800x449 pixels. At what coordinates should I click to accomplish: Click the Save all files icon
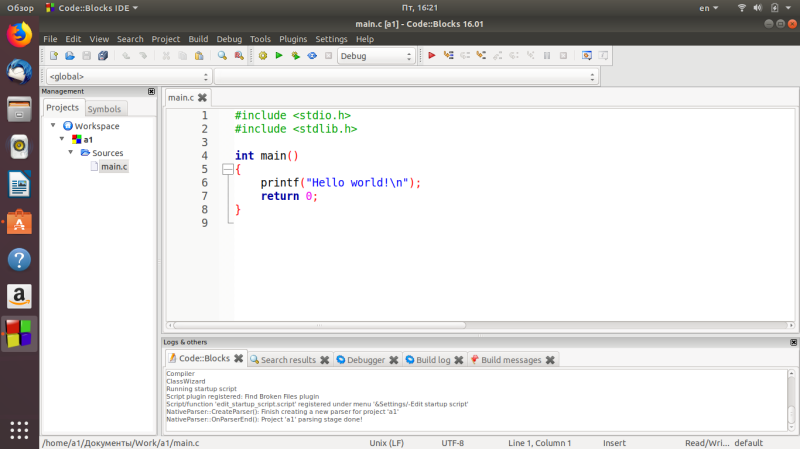pos(103,56)
